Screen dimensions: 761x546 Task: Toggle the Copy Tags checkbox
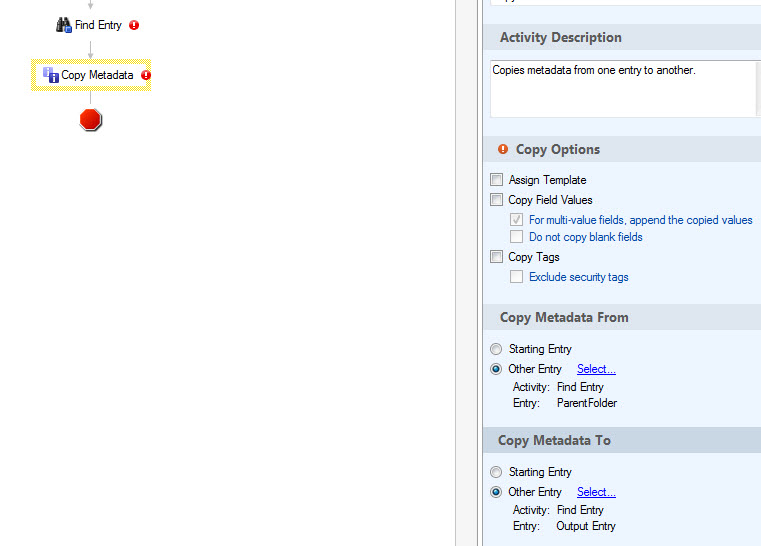(497, 257)
